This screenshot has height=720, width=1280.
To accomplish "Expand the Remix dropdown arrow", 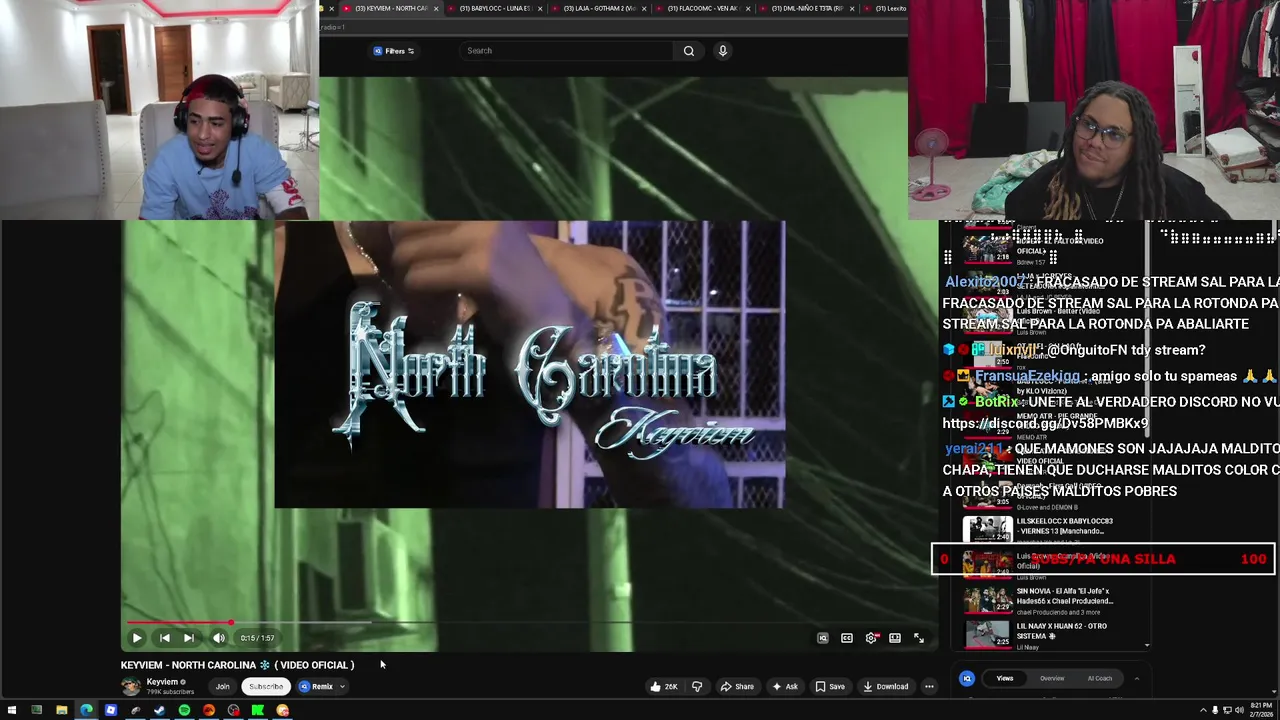I will [x=342, y=687].
